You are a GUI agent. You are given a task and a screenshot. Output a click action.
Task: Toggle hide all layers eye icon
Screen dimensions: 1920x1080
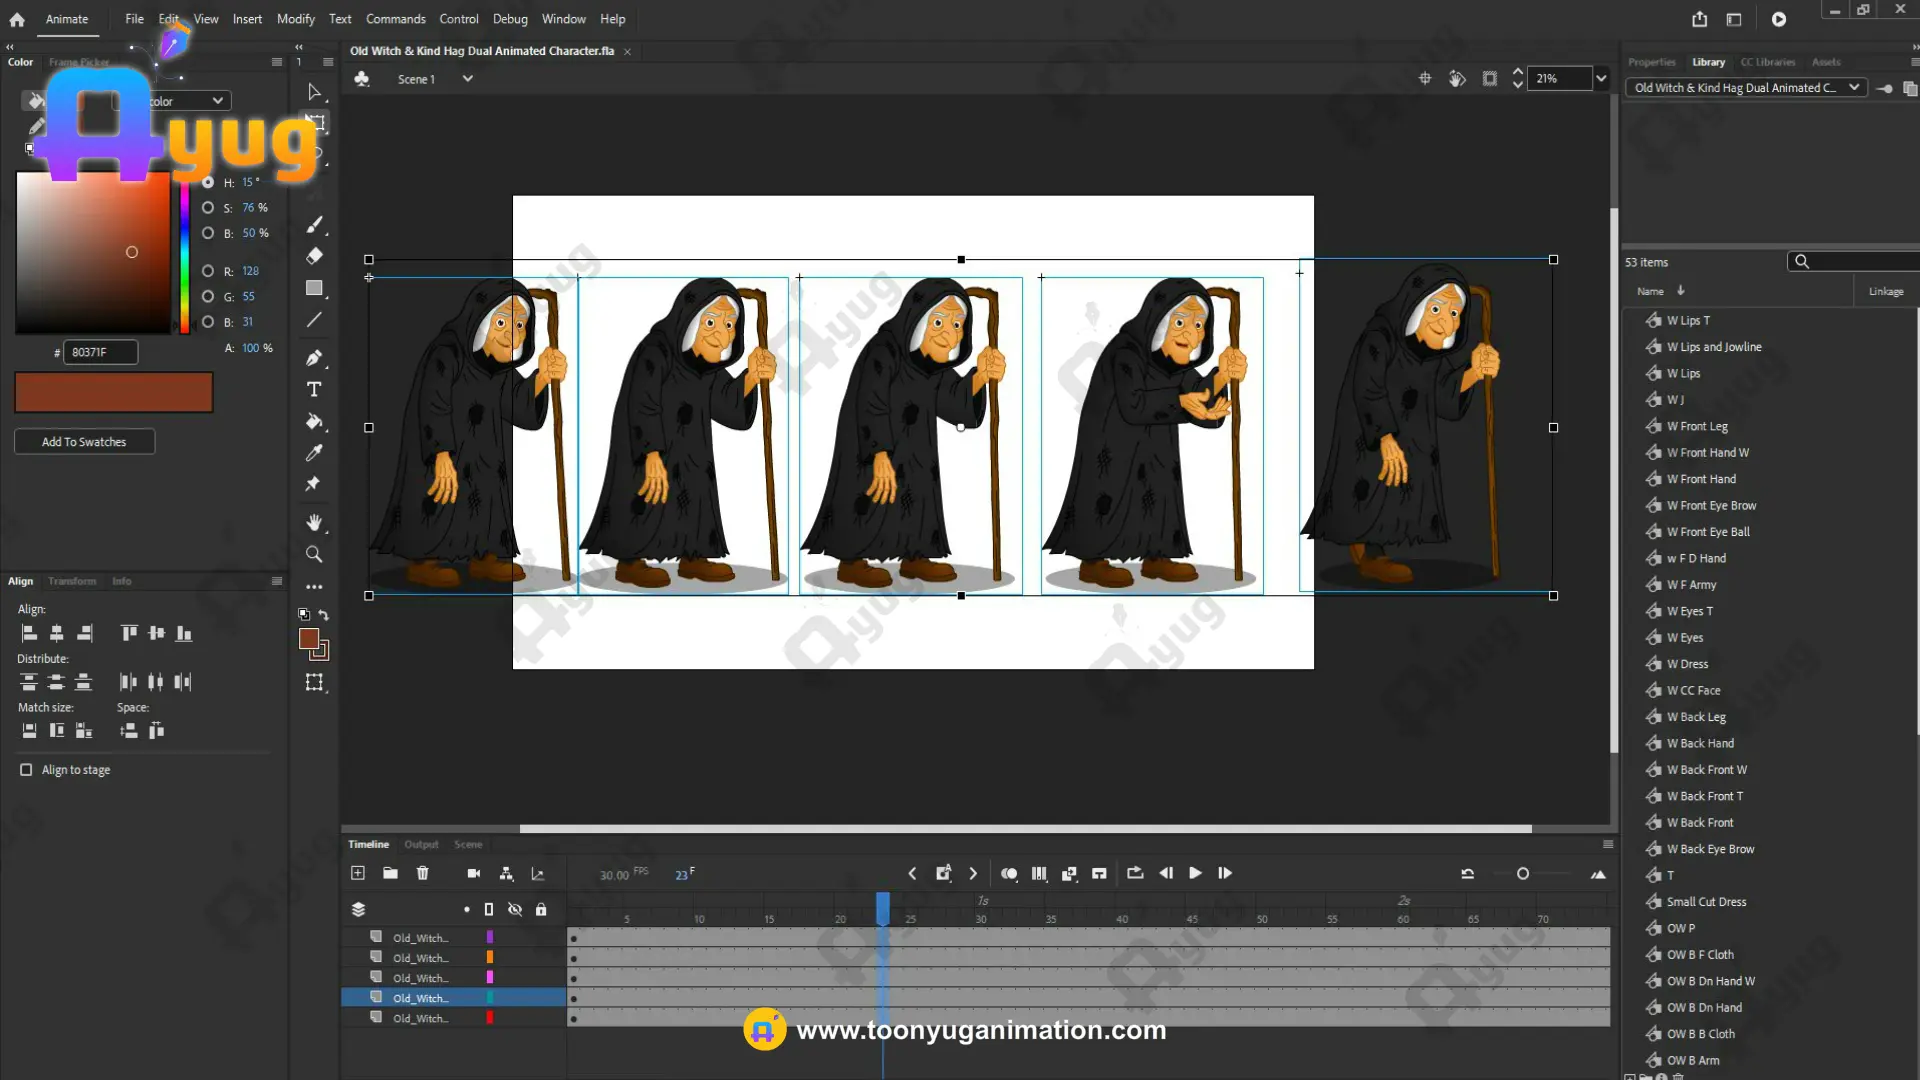515,909
